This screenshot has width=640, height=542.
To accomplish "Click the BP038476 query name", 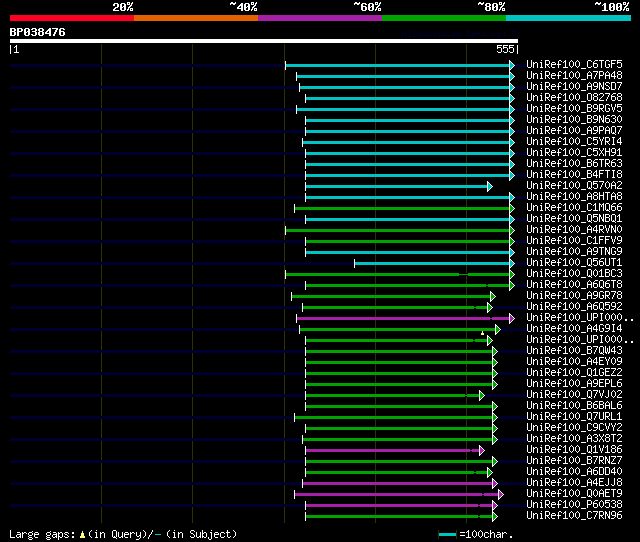I will pos(37,32).
